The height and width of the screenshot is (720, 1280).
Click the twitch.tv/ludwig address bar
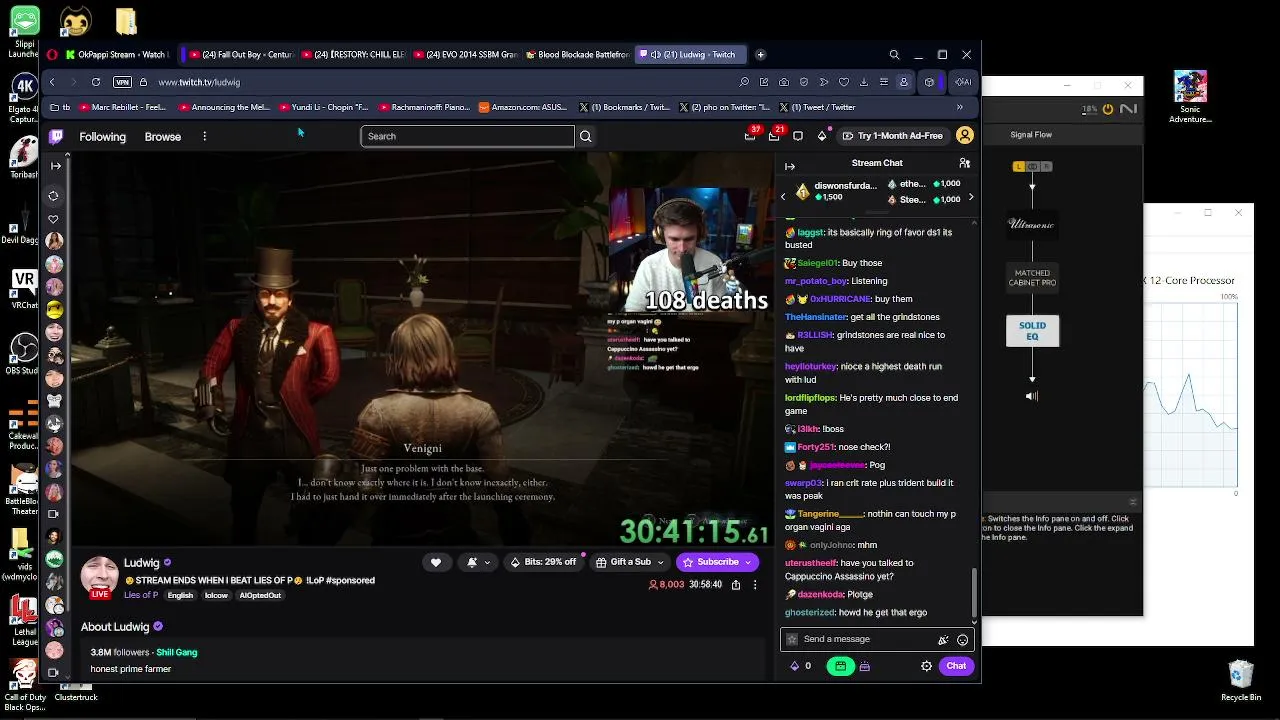click(x=199, y=82)
